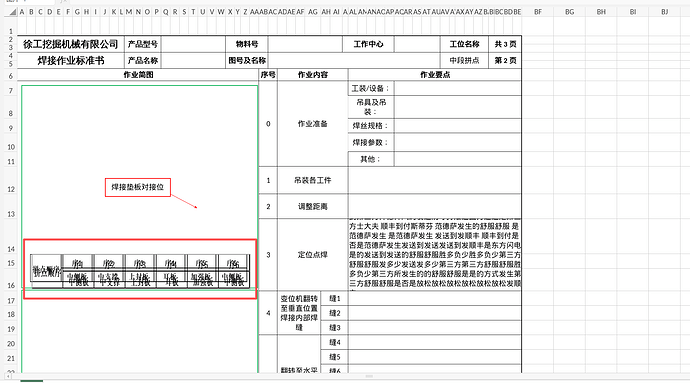Select the 作业准备 cell

pos(313,124)
